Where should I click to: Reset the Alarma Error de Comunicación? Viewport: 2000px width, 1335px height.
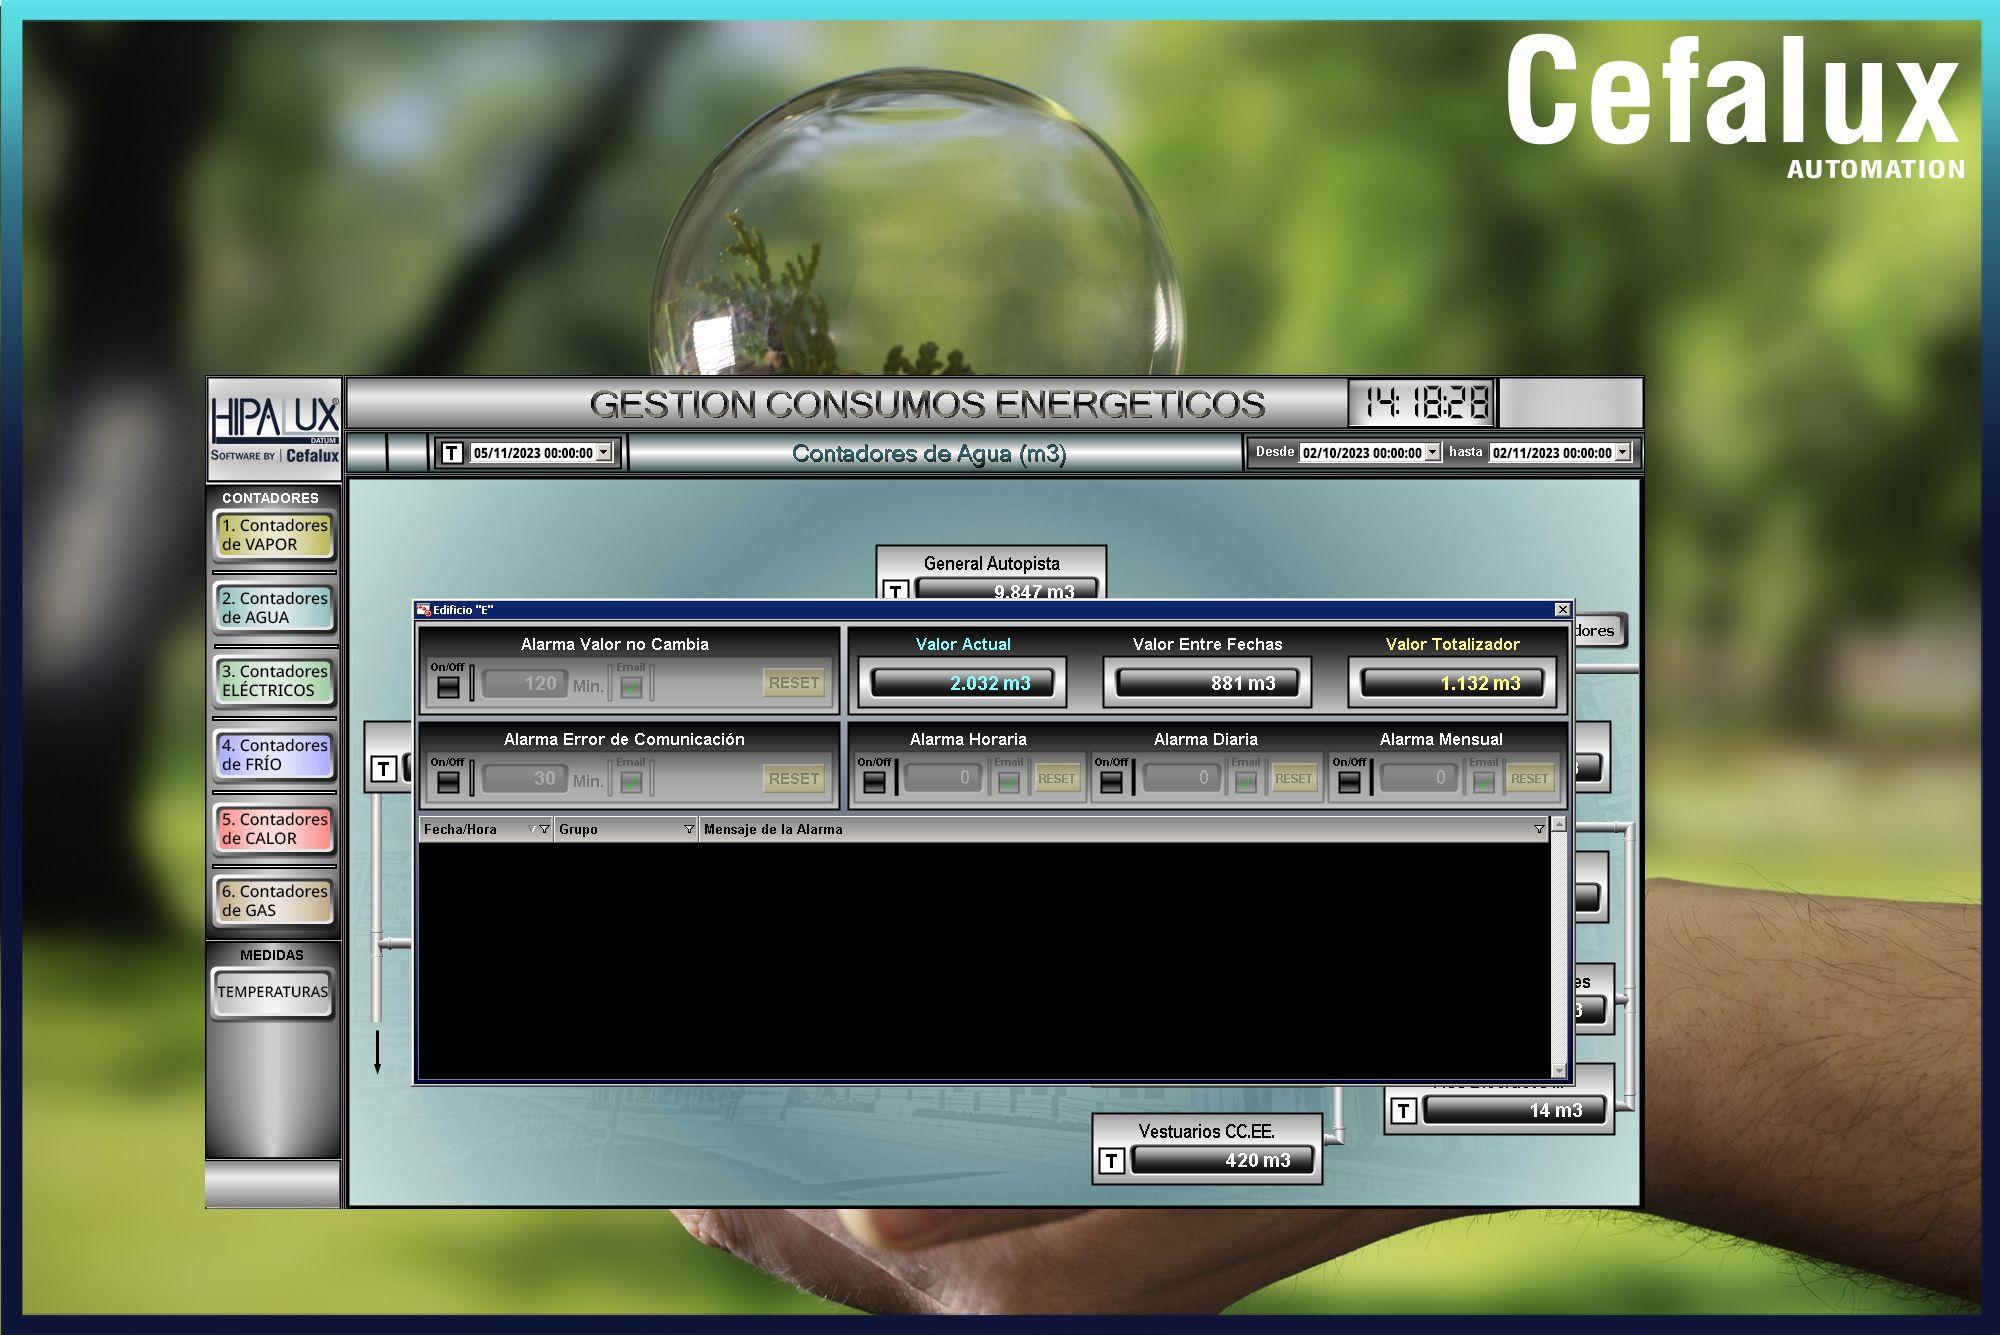tap(794, 779)
